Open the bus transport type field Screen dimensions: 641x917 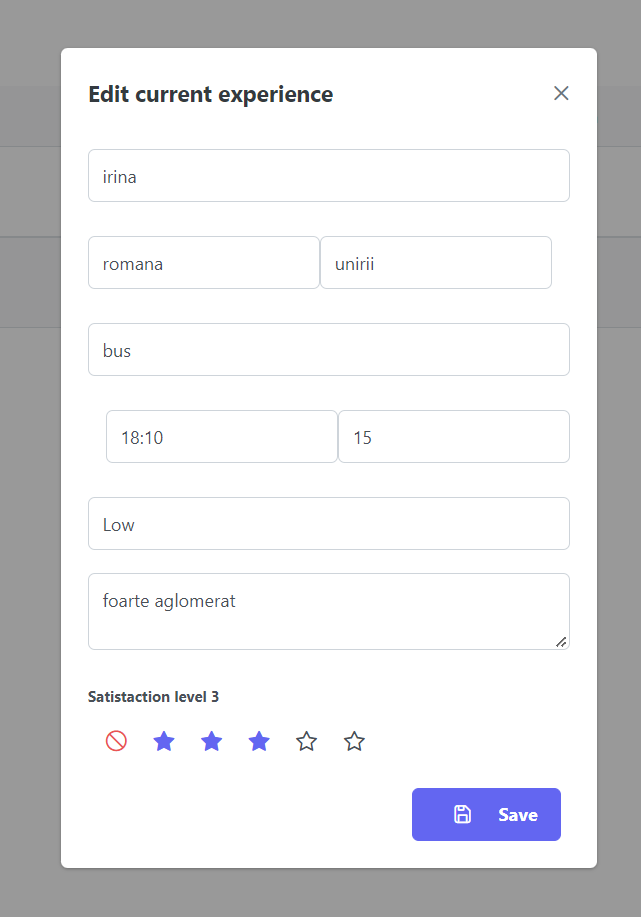[x=328, y=349]
